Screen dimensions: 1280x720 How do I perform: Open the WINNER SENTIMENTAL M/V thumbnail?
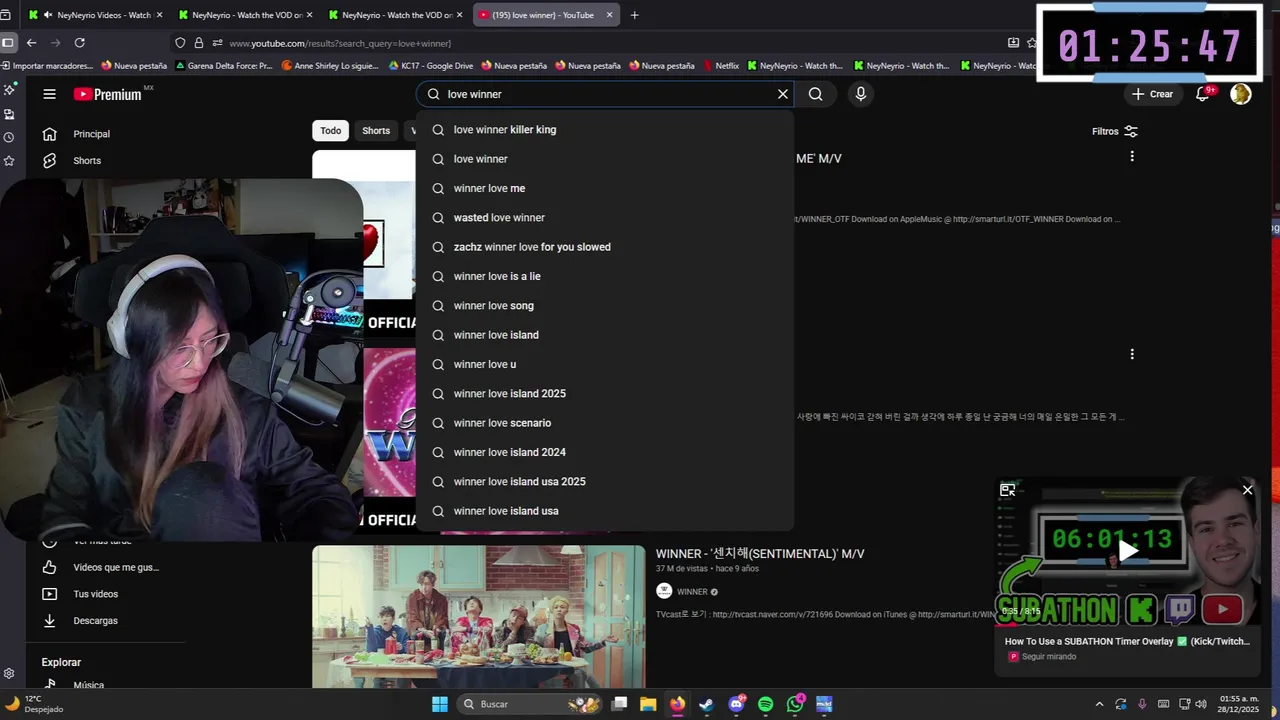479,616
